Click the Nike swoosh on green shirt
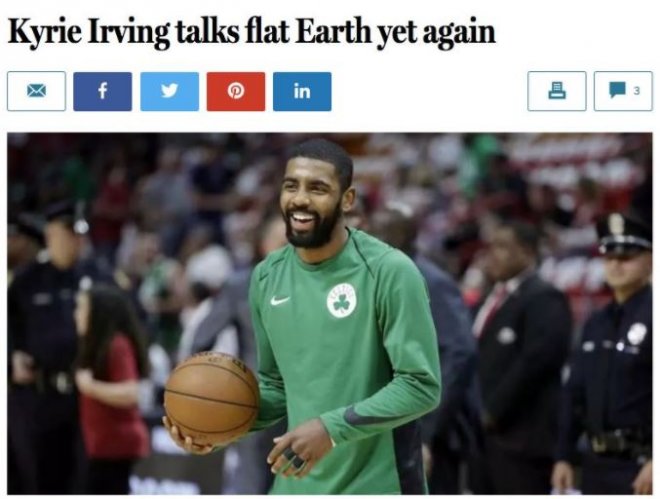The height and width of the screenshot is (499, 660). (280, 300)
